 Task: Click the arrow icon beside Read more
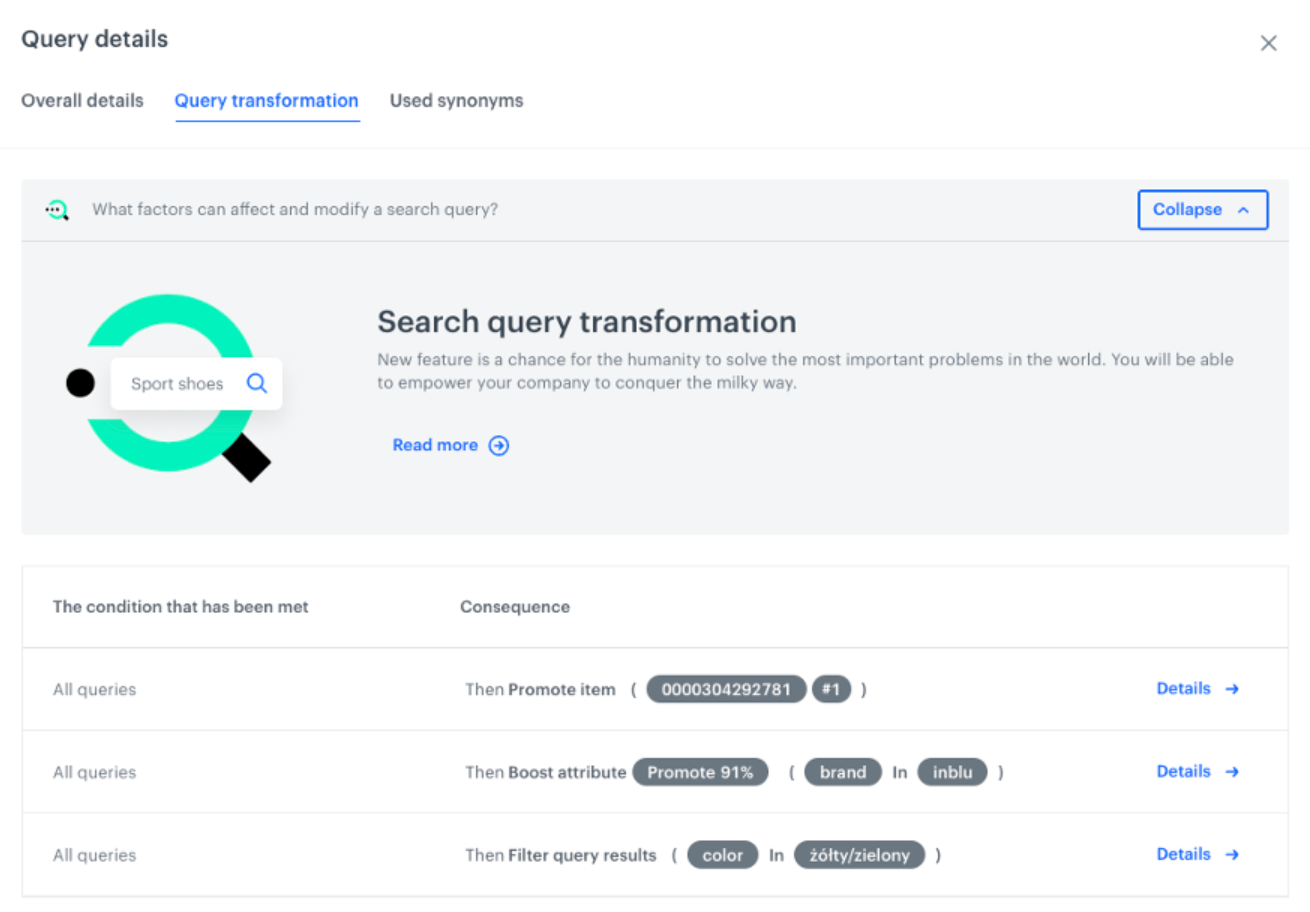(x=498, y=445)
